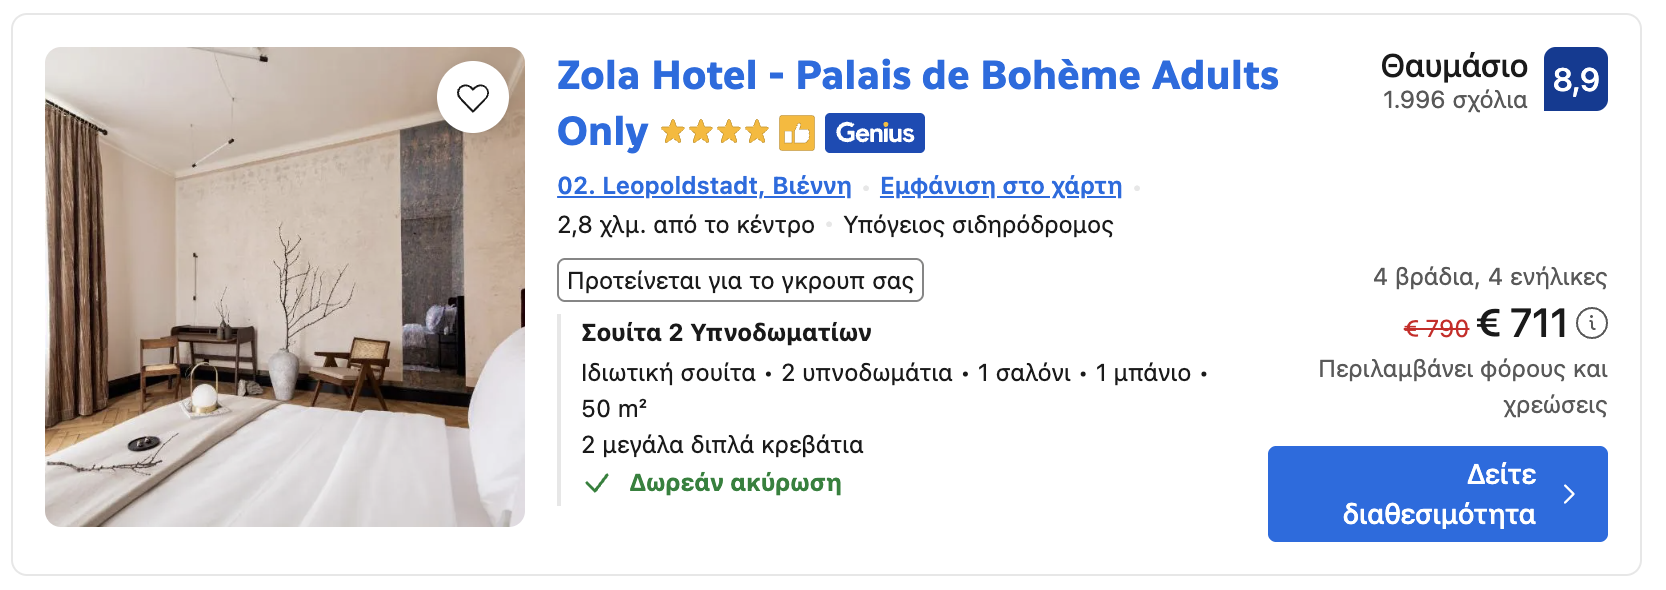Click the hotel room photo thumbnail
The image size is (1666, 590).
click(285, 287)
